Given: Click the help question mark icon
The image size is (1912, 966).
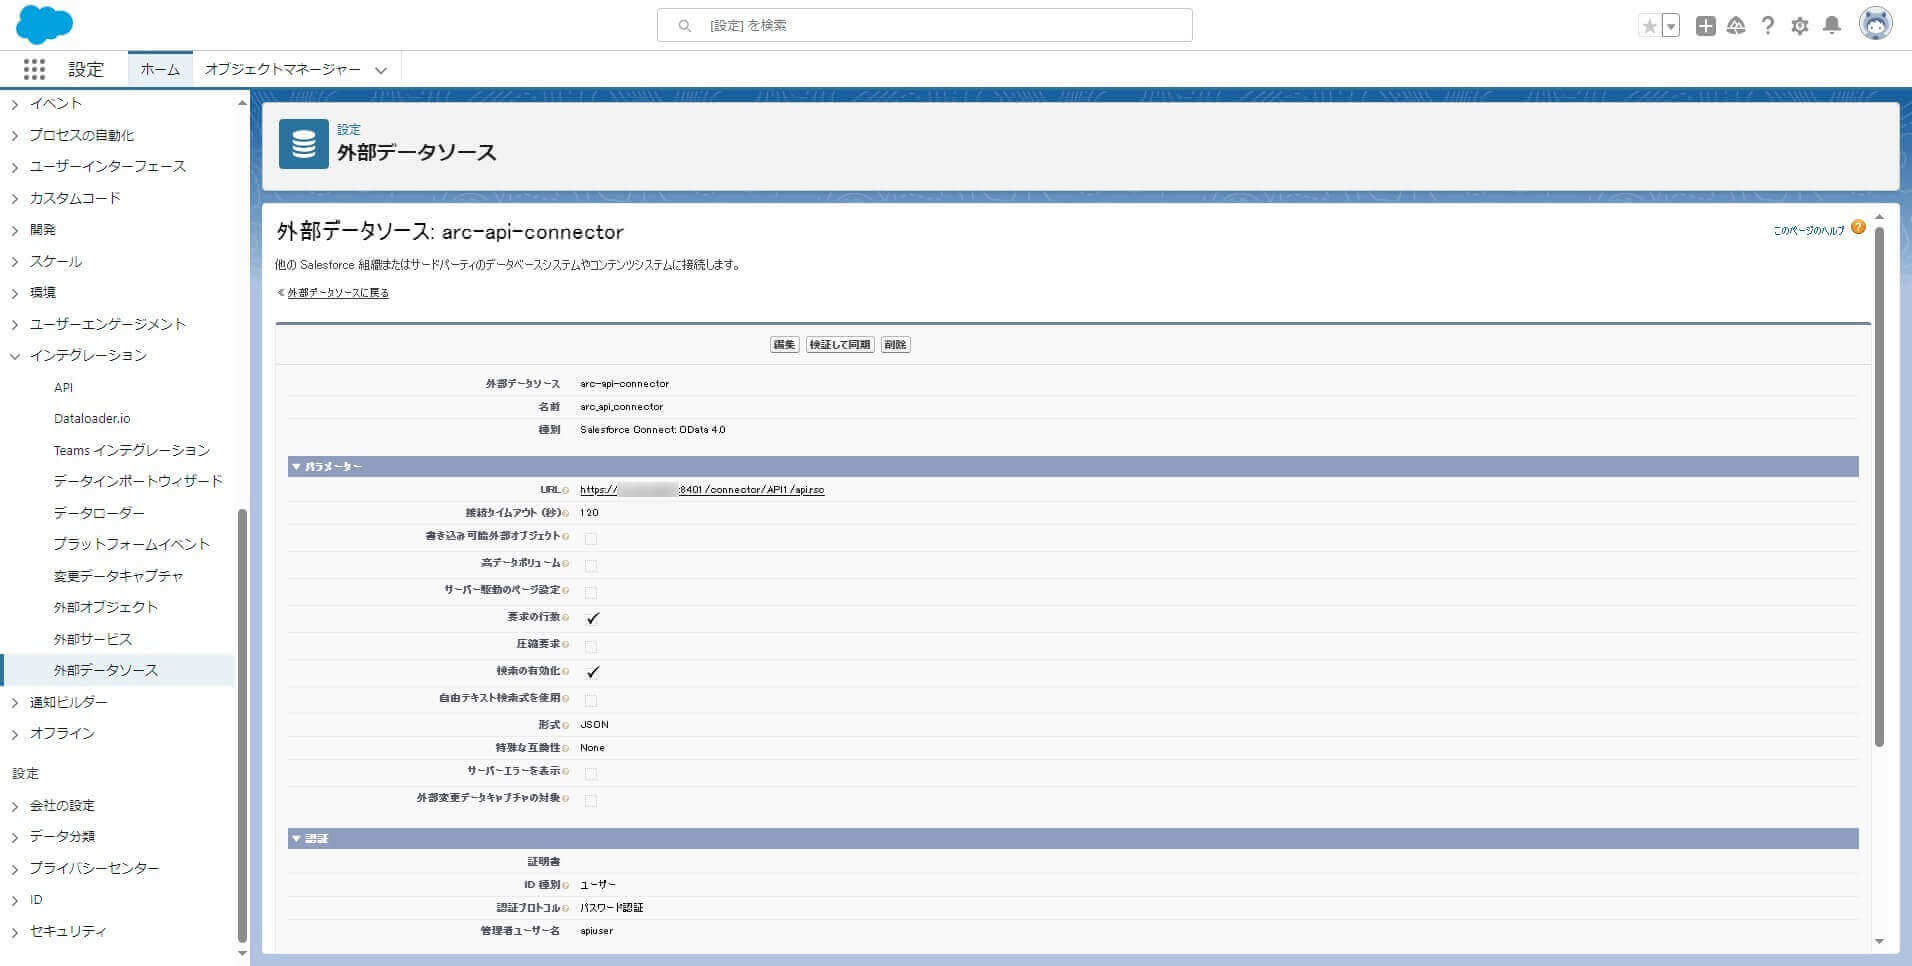Looking at the screenshot, I should point(1768,26).
